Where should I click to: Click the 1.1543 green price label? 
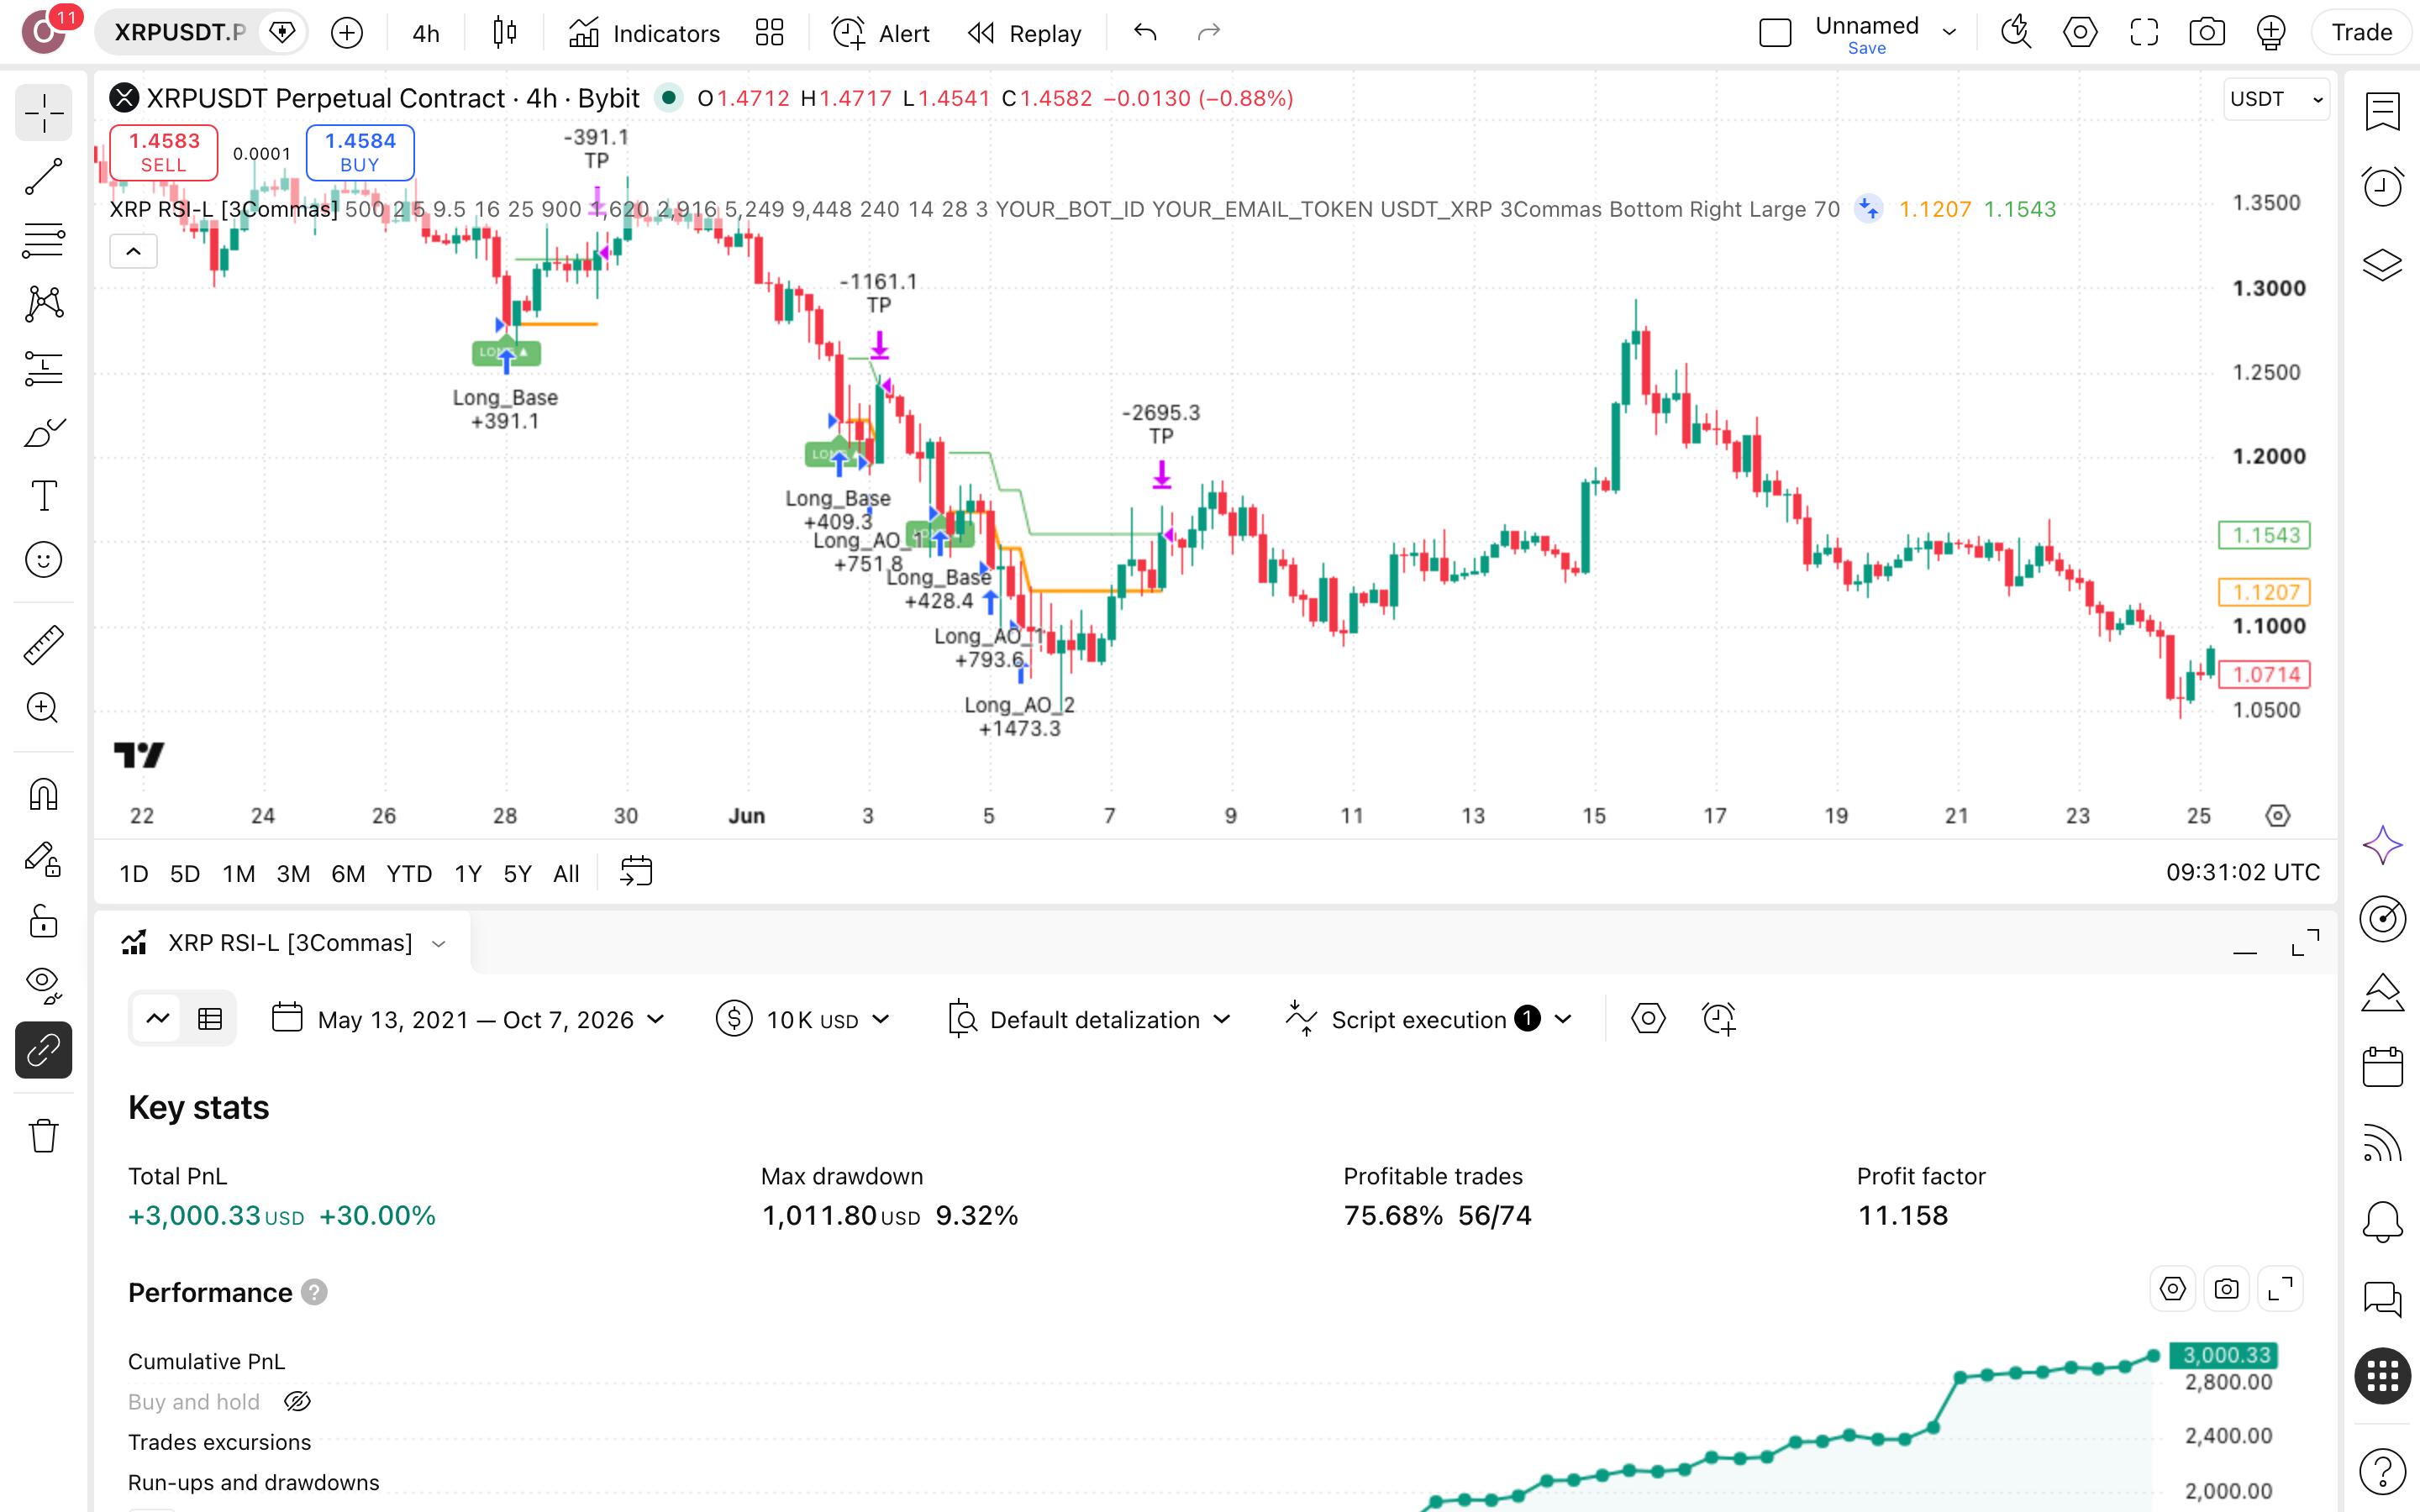[x=2264, y=535]
